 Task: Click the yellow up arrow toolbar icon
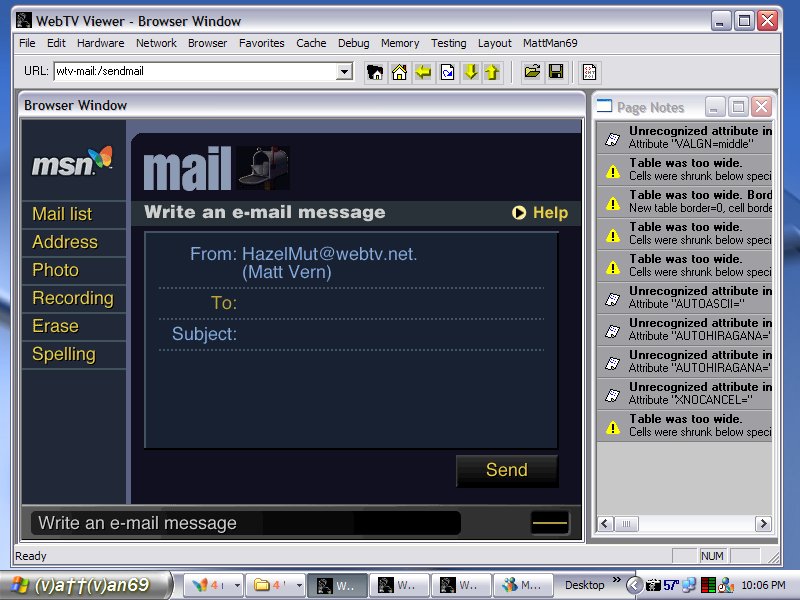492,72
